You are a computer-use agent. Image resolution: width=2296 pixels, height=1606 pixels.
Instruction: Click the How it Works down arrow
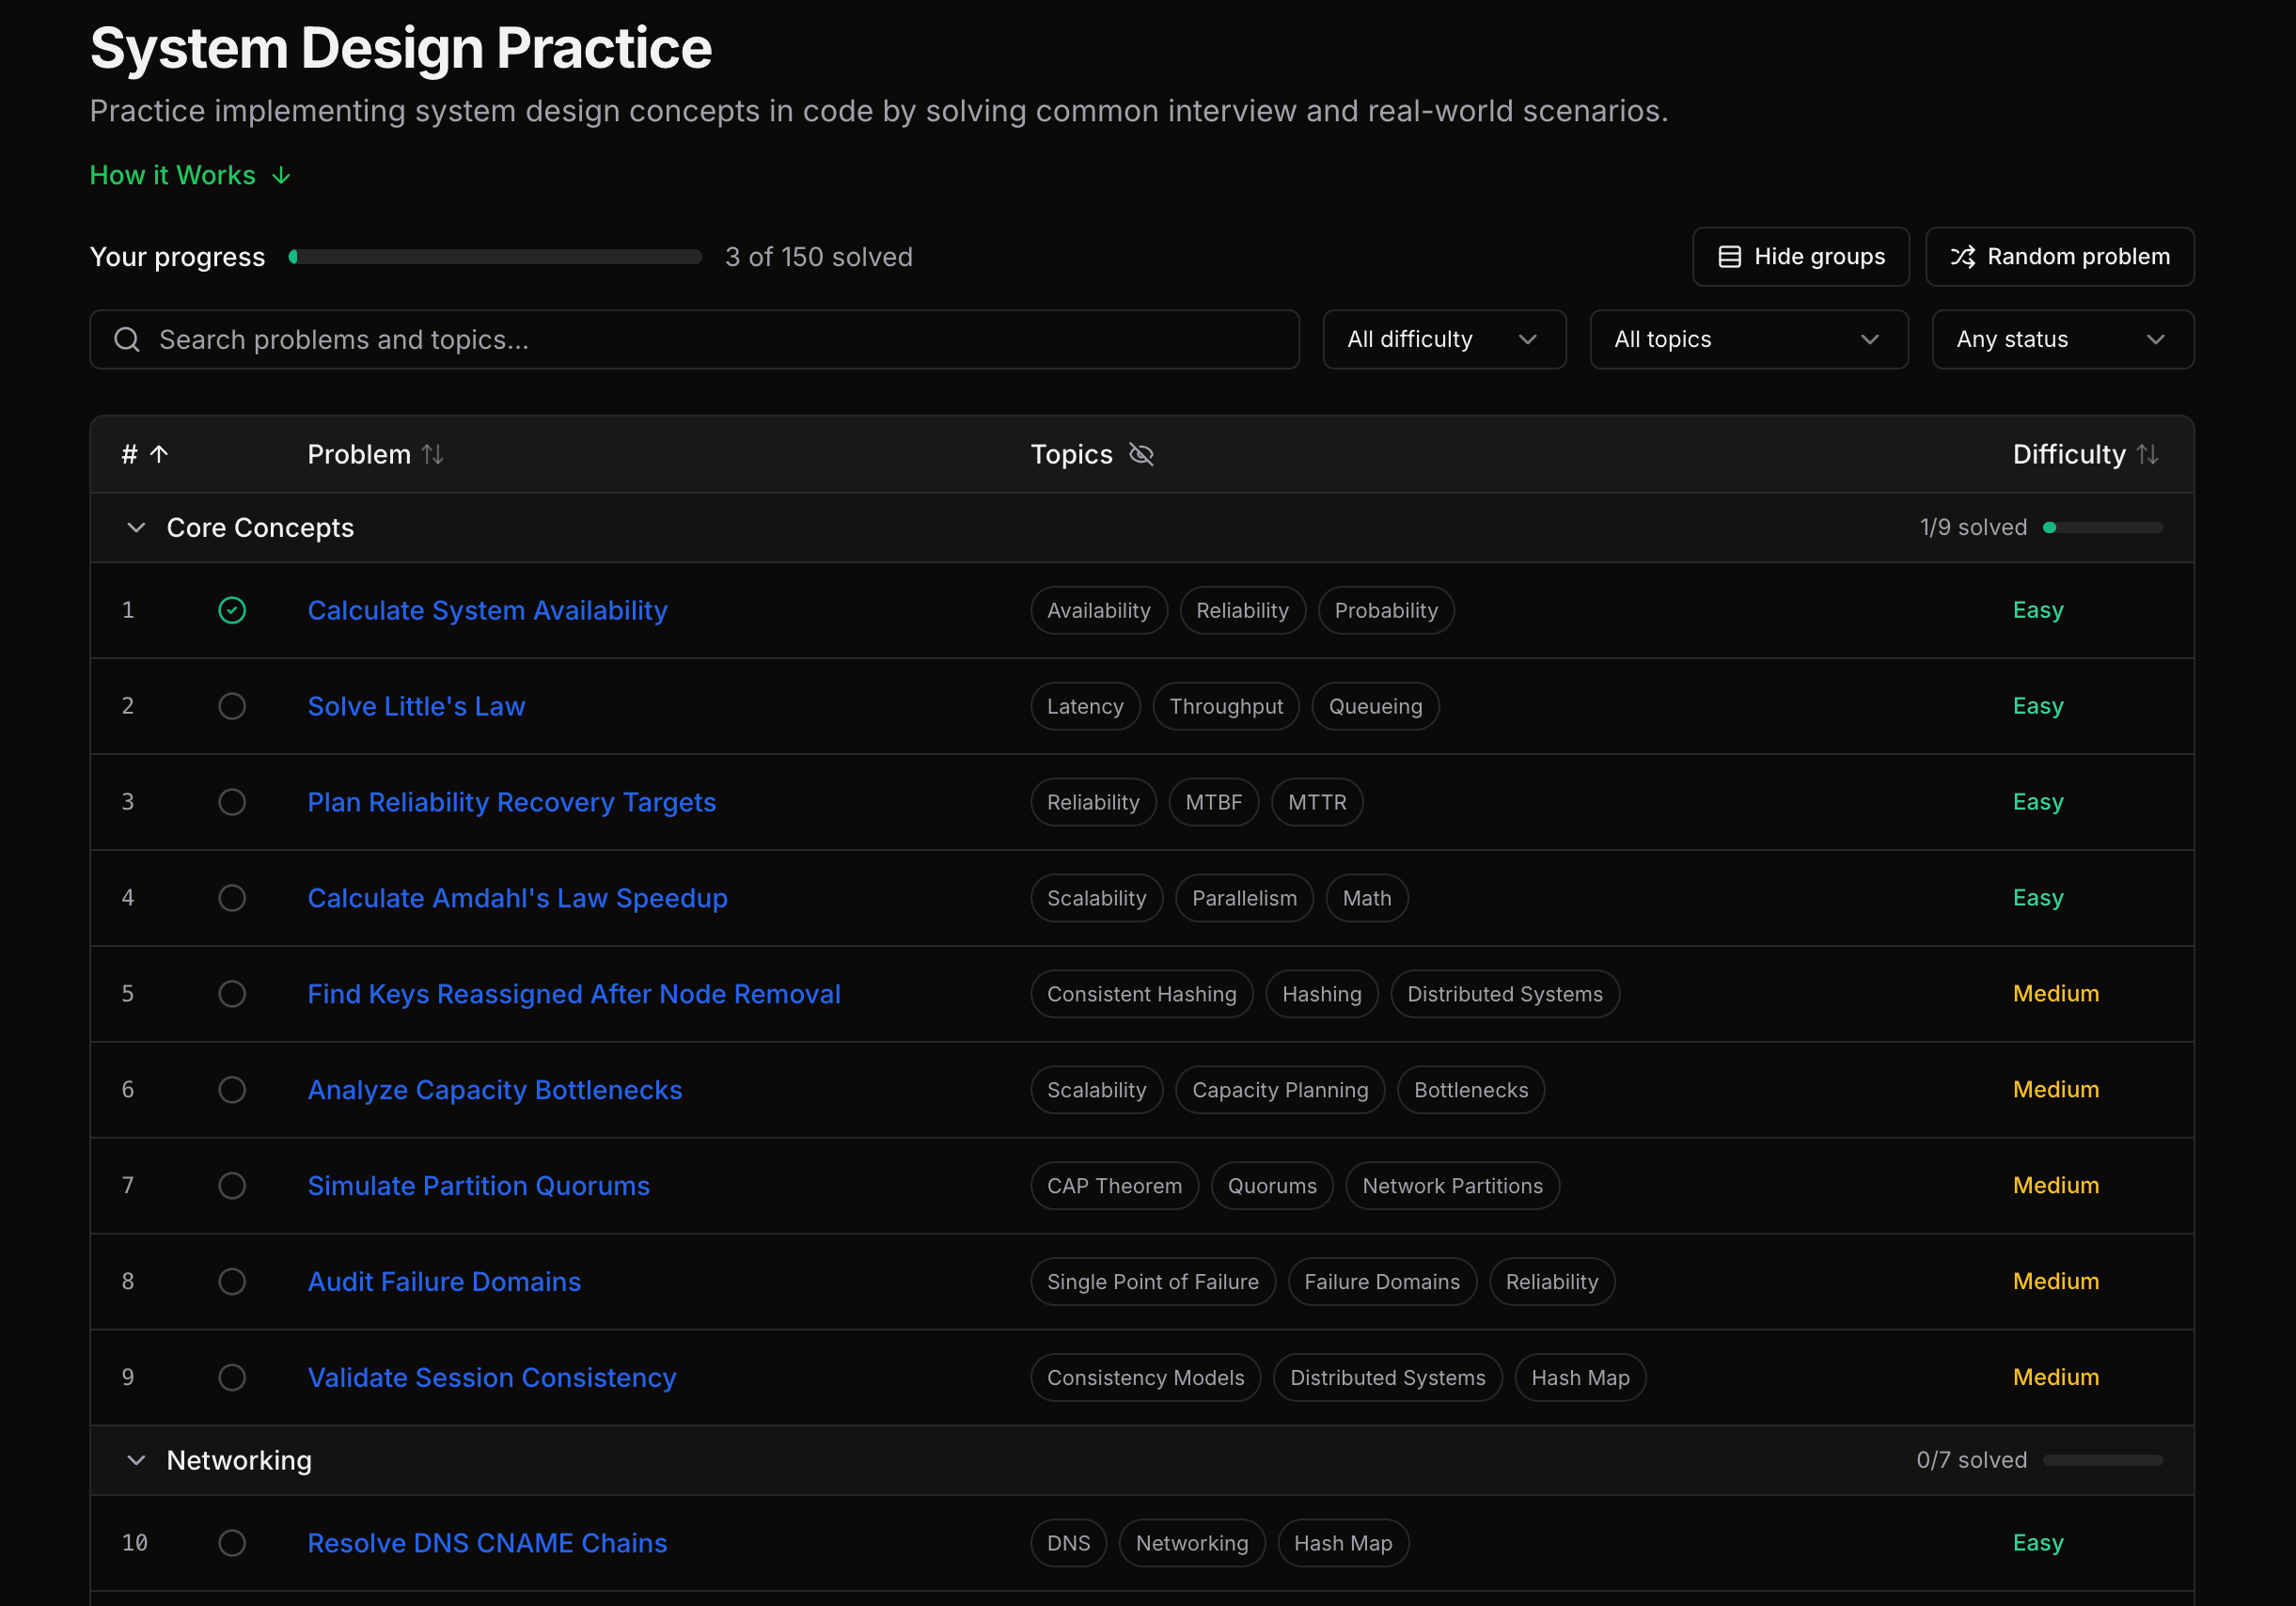pos(281,176)
